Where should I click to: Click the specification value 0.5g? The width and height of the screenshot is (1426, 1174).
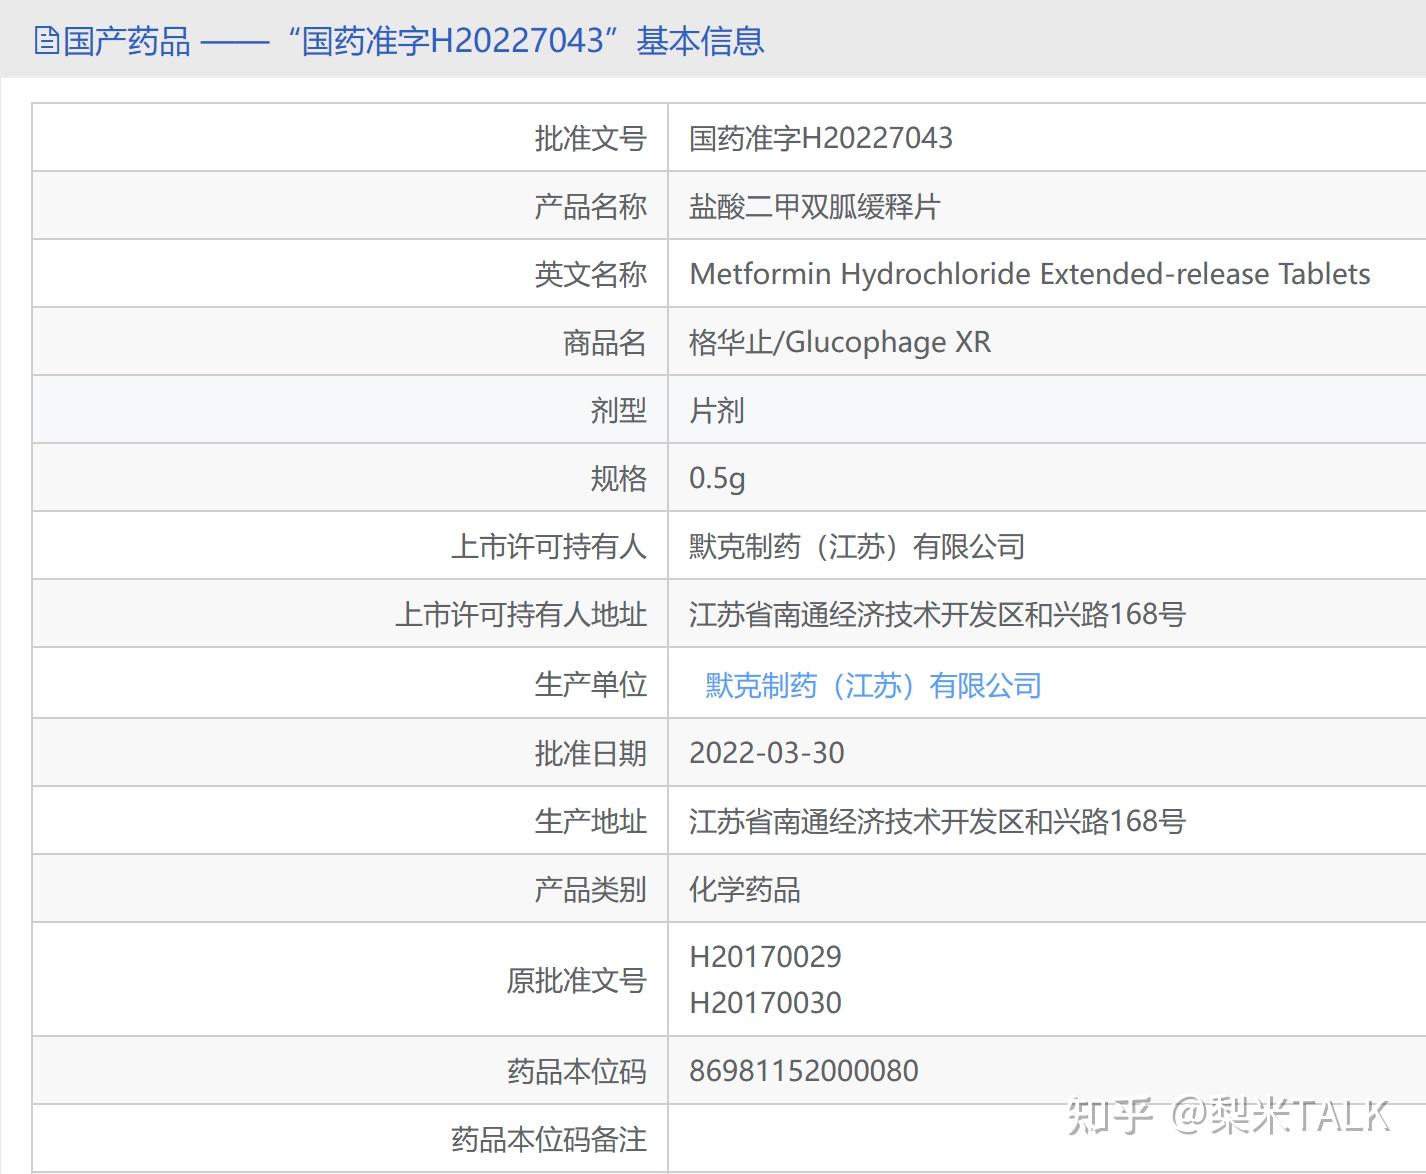pos(717,478)
